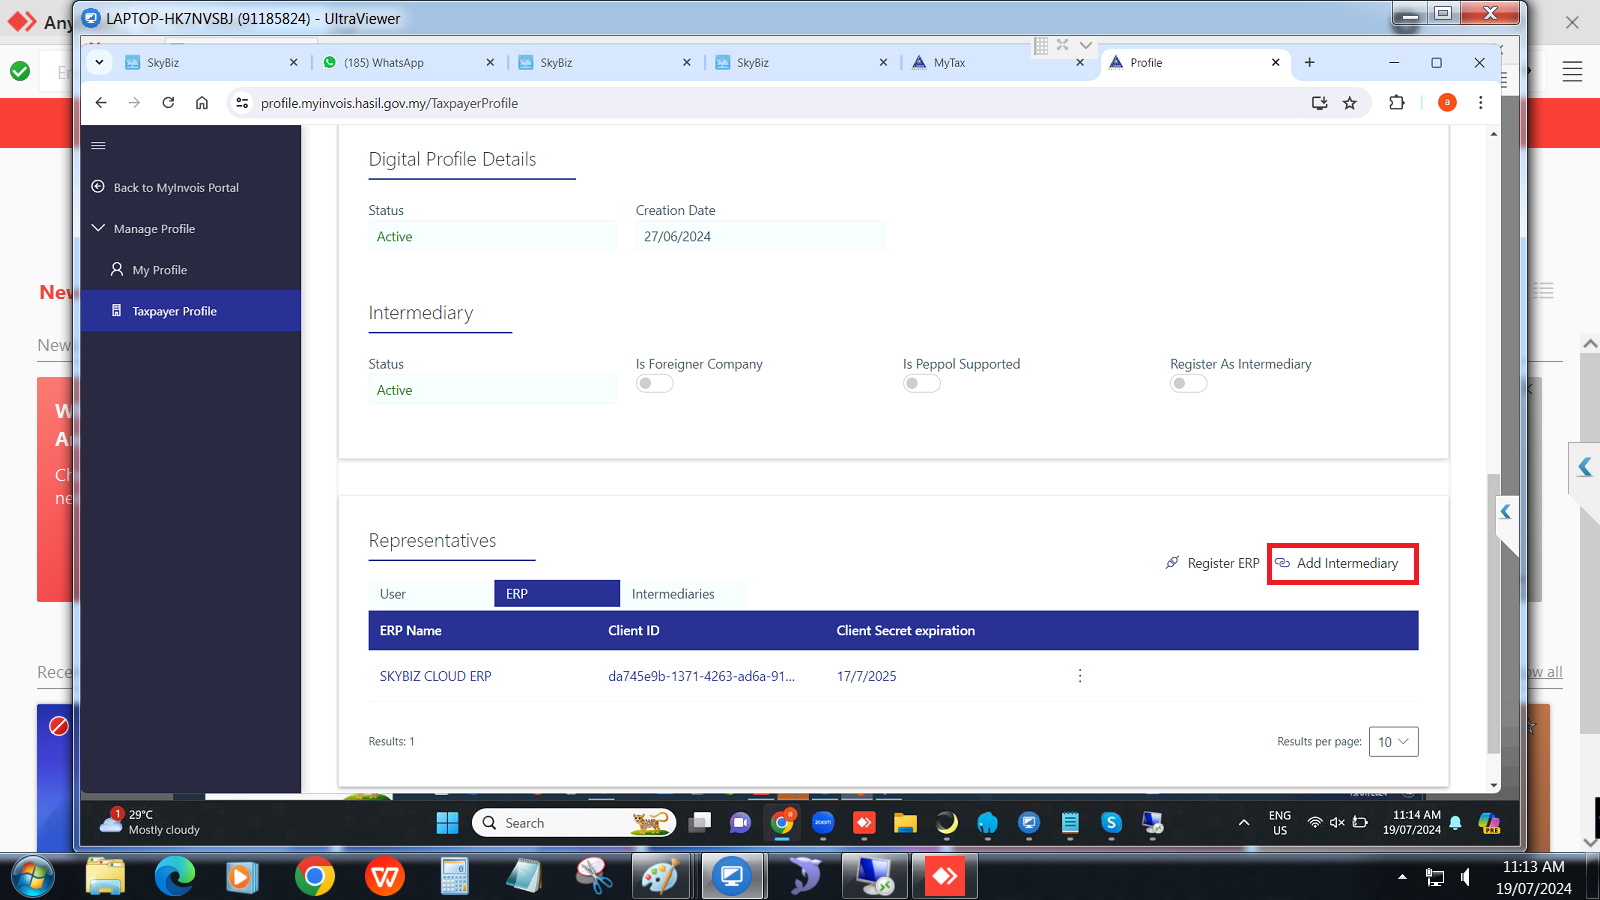Click the Chrome icon in the bottom taskbar
1600x900 pixels.
[x=315, y=877]
